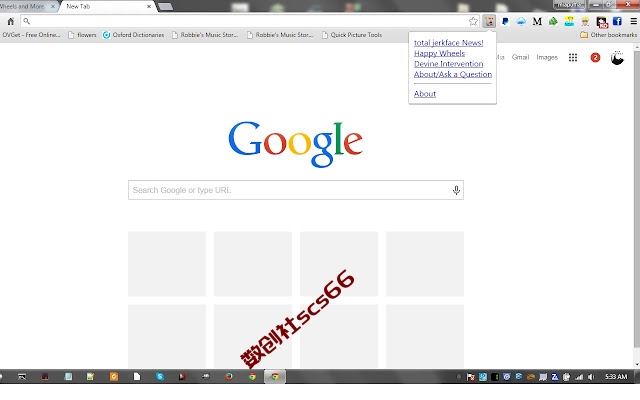Open the Devine Intervention link
The width and height of the screenshot is (640, 400).
point(449,64)
